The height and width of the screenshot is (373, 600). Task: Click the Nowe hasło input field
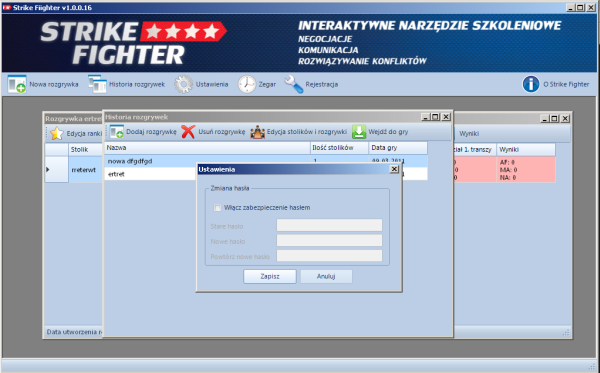[x=329, y=241]
